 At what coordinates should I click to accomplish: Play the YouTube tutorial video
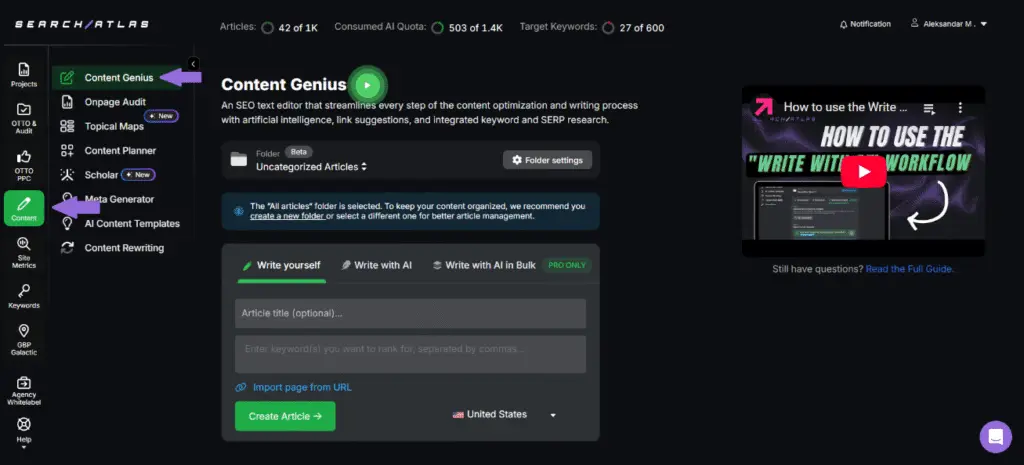tap(863, 172)
